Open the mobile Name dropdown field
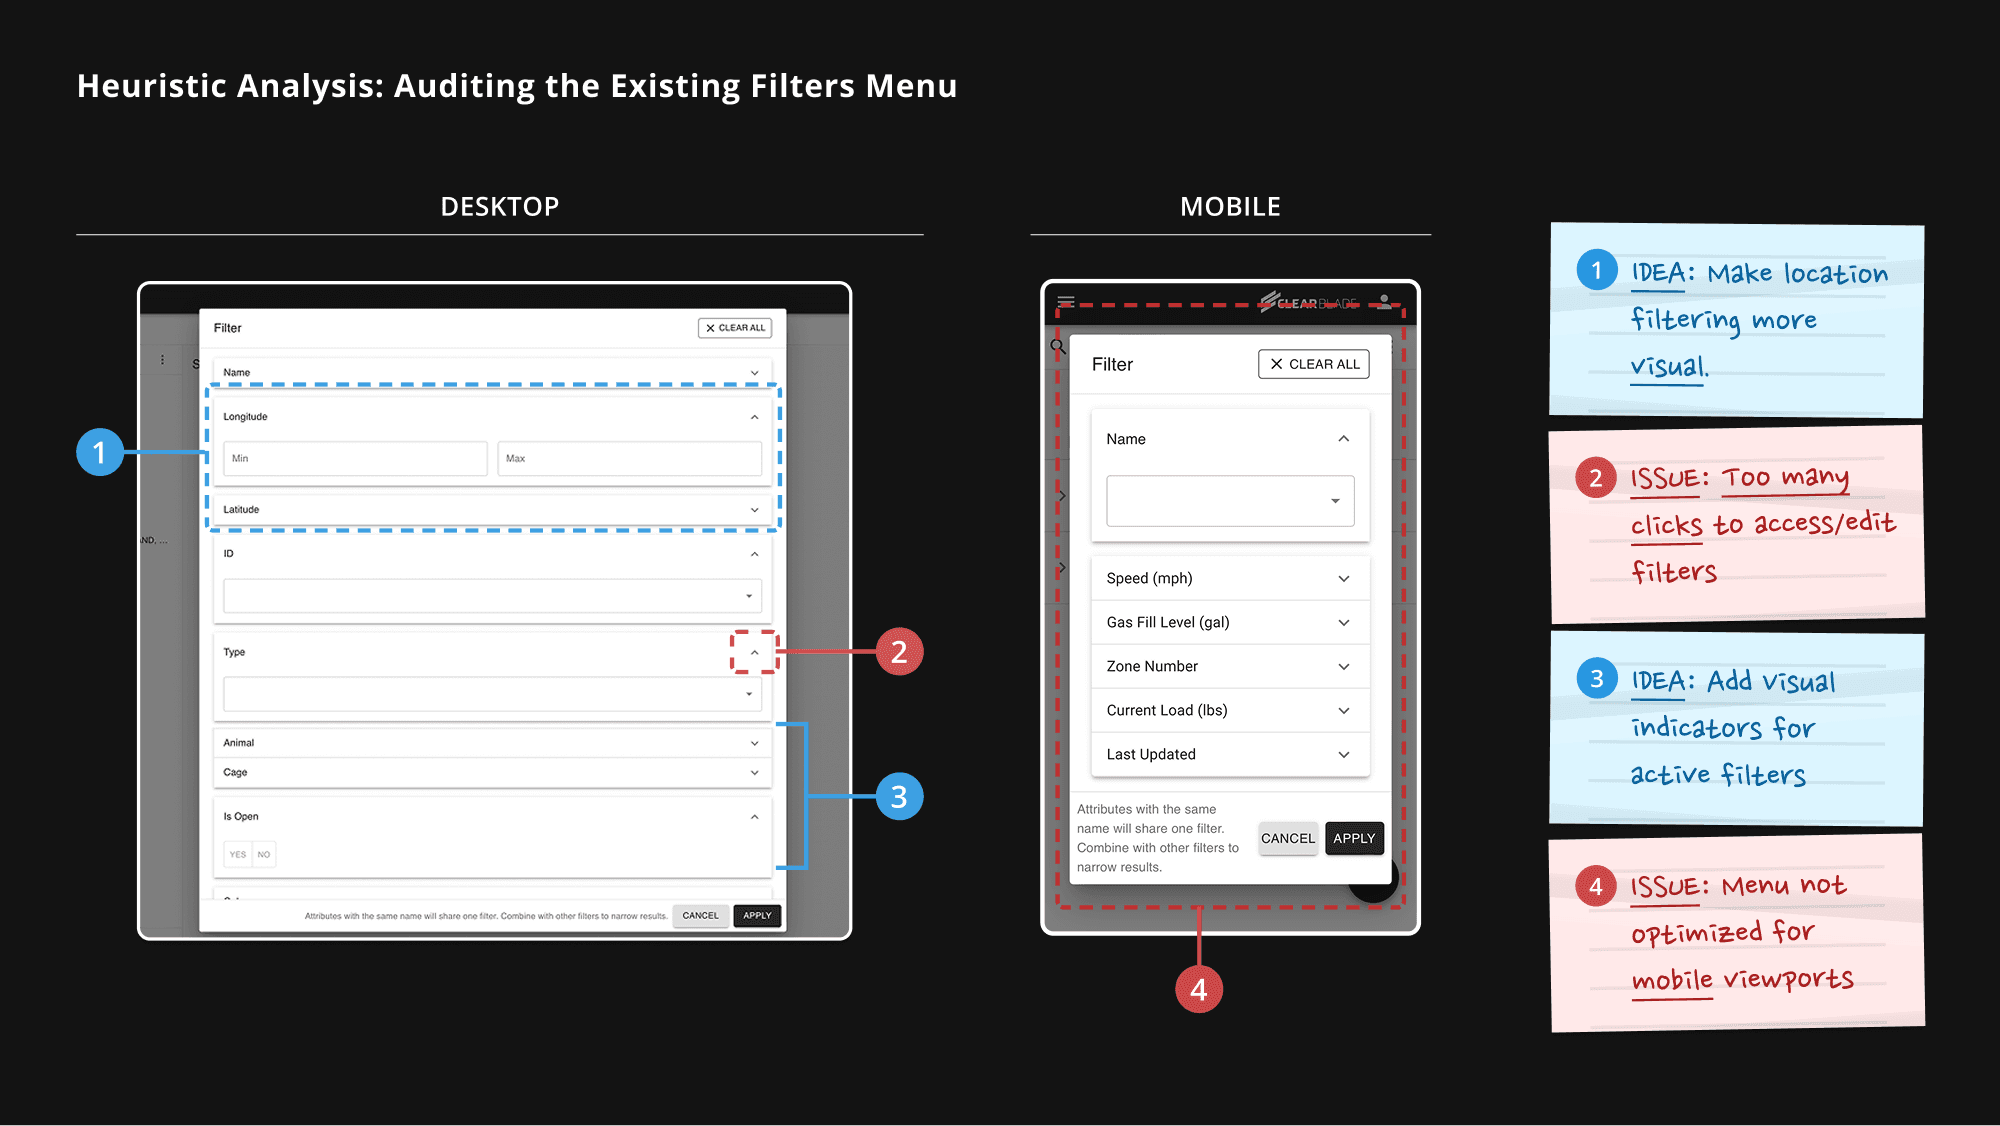2000x1126 pixels. (1229, 501)
